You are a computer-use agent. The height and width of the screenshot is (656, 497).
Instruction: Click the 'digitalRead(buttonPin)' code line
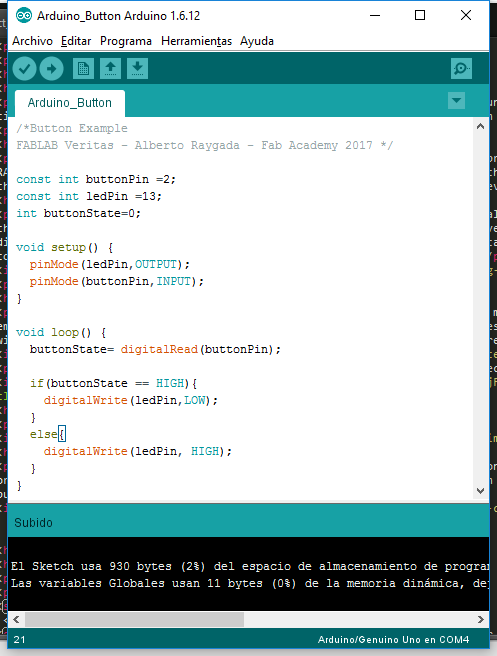tap(155, 349)
